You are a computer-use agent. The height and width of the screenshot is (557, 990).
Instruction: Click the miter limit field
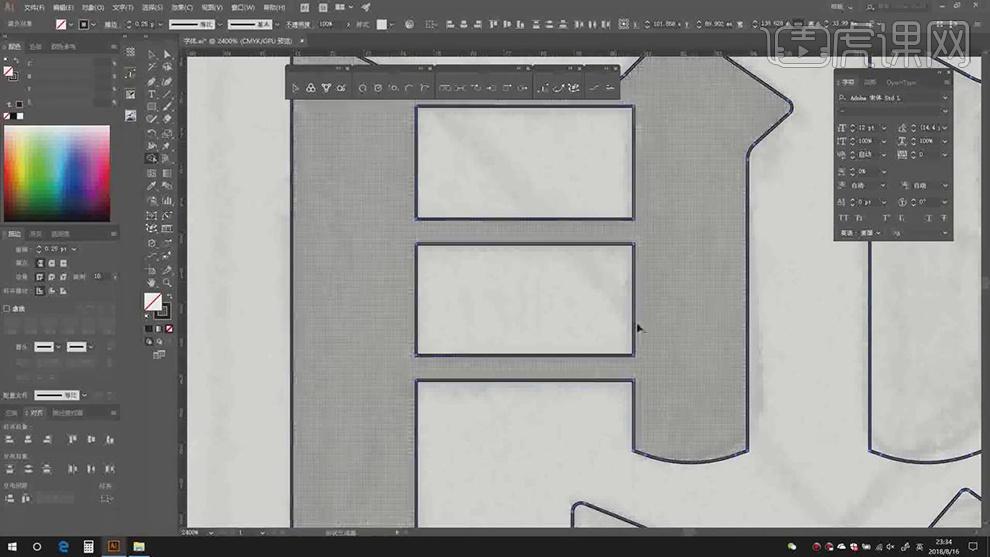[98, 277]
